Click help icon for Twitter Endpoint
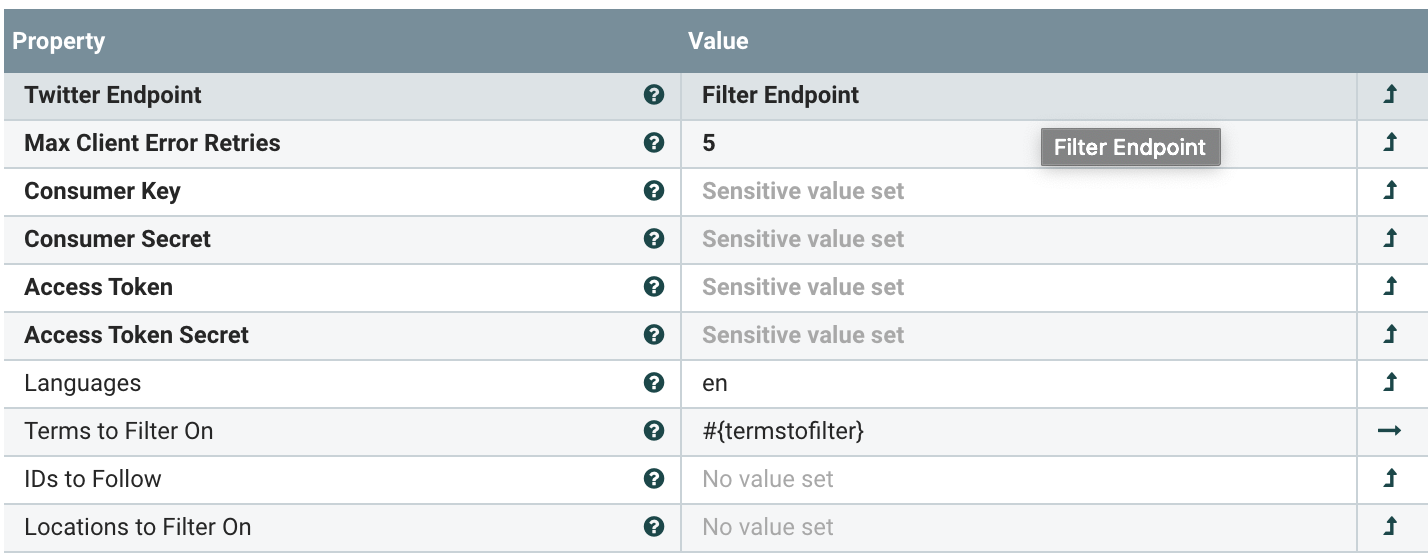1428x553 pixels. point(654,95)
